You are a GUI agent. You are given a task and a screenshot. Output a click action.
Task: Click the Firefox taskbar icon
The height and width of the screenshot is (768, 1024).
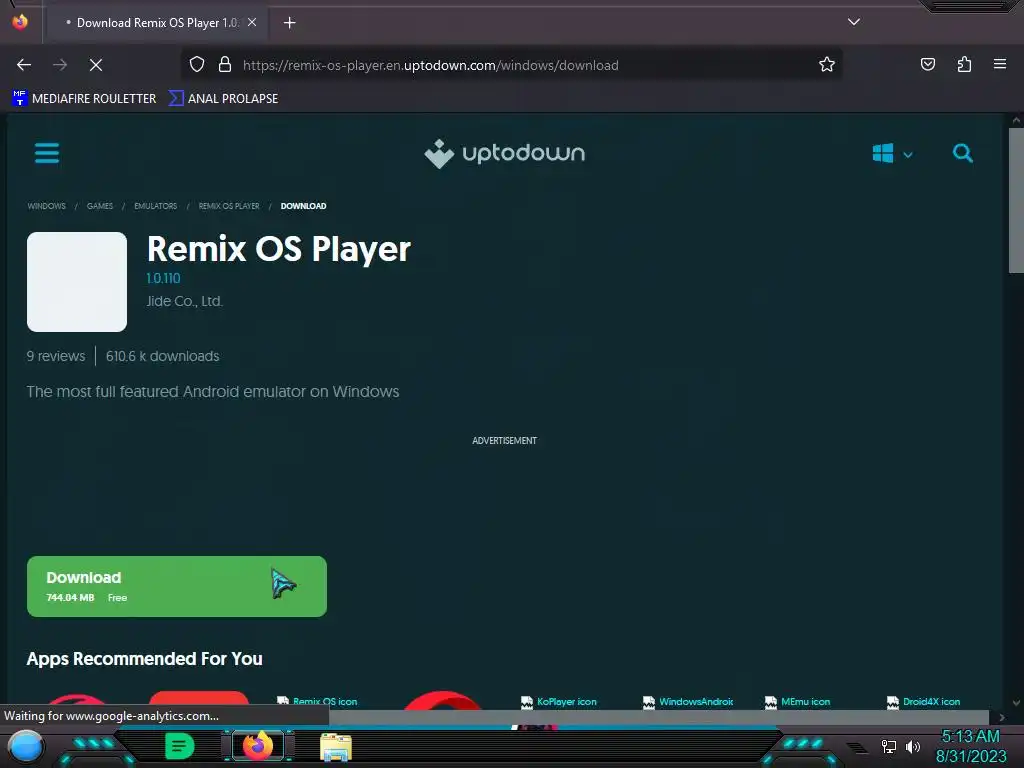tap(257, 746)
